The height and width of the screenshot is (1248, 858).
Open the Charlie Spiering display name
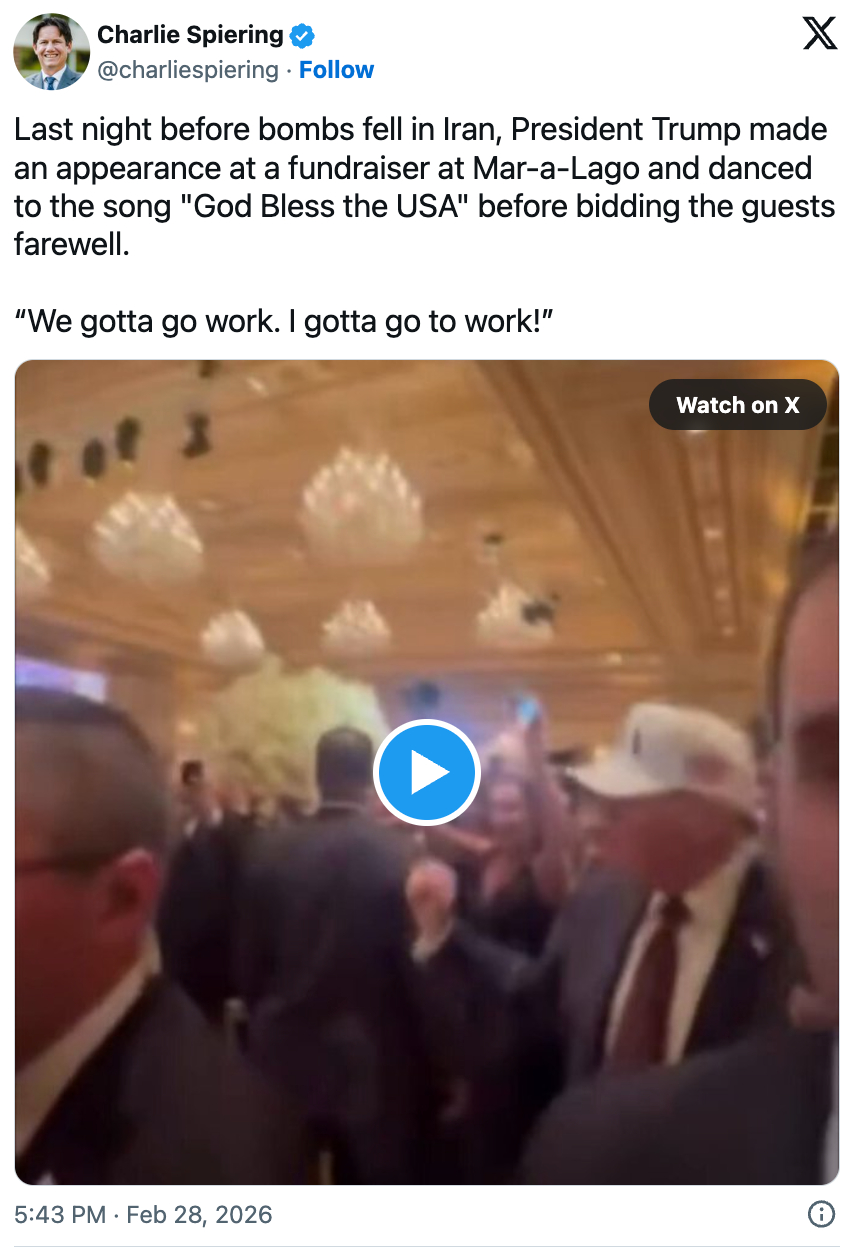pyautogui.click(x=190, y=35)
